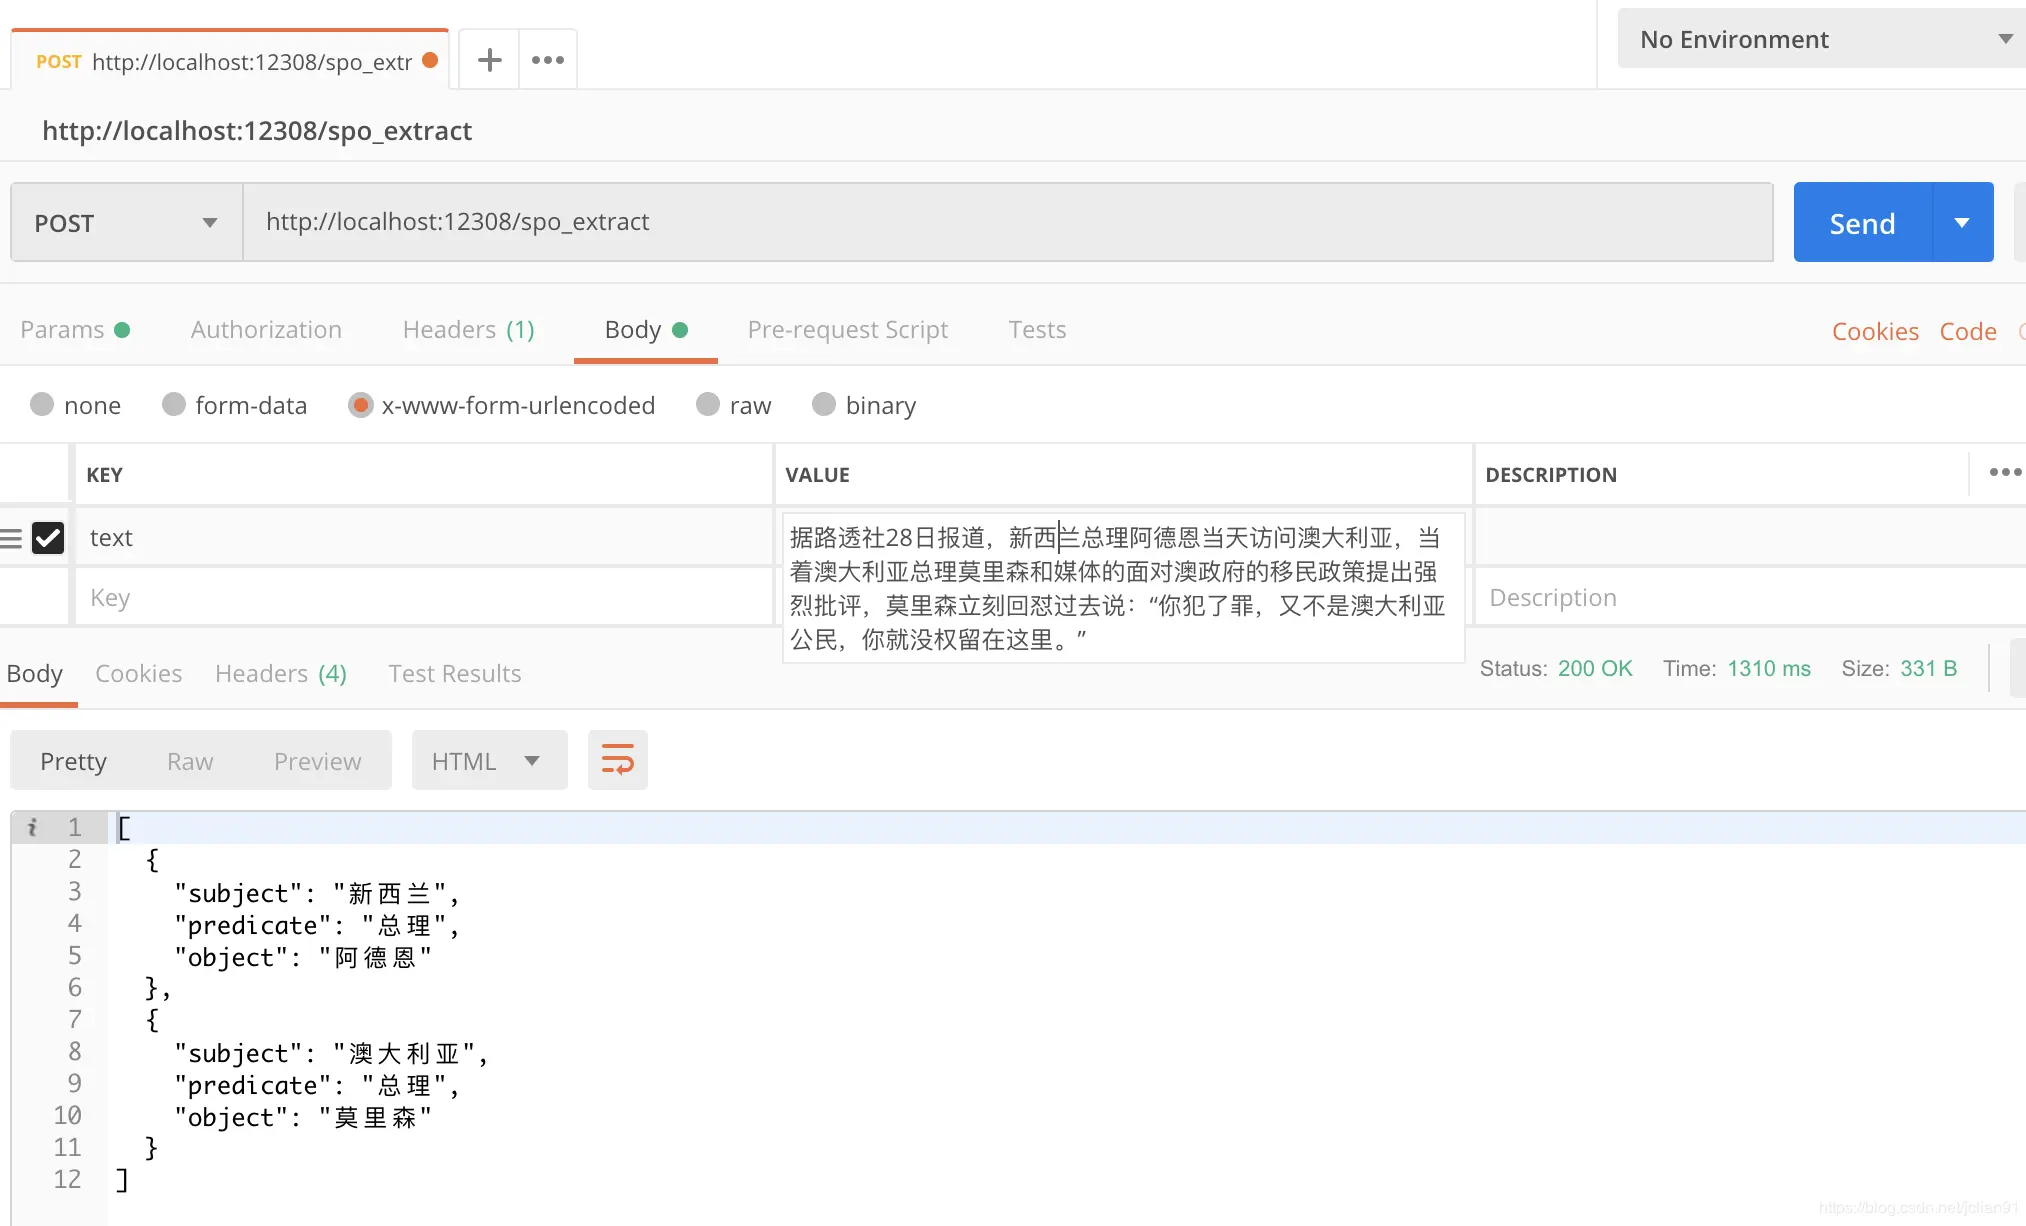Open POST method dropdown
This screenshot has height=1226, width=2026.
tap(126, 223)
